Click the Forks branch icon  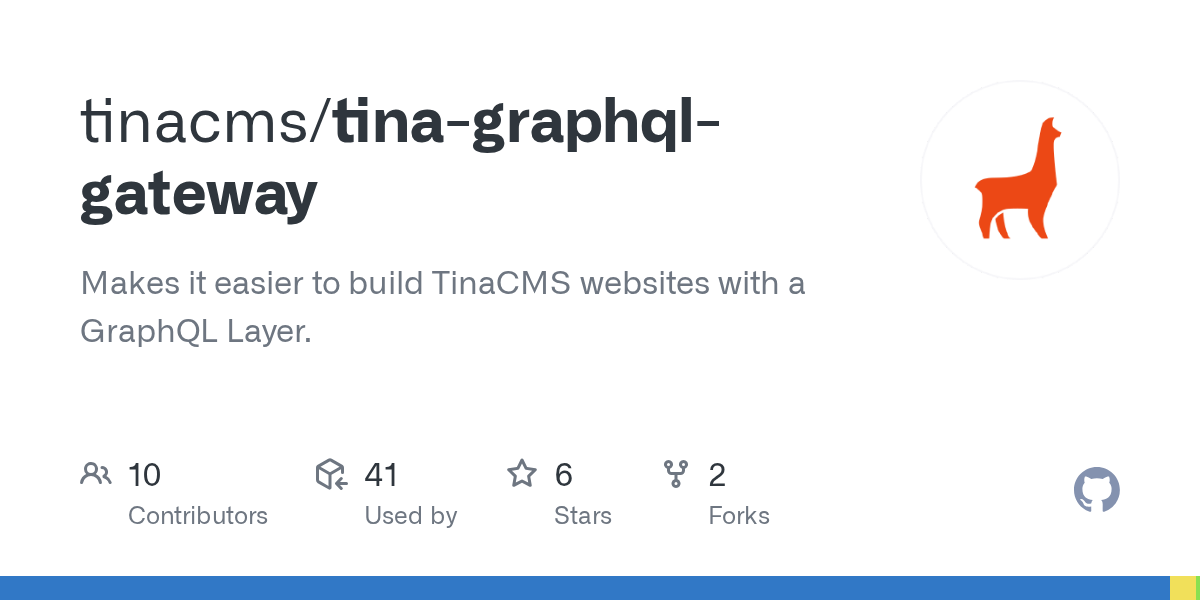point(676,474)
